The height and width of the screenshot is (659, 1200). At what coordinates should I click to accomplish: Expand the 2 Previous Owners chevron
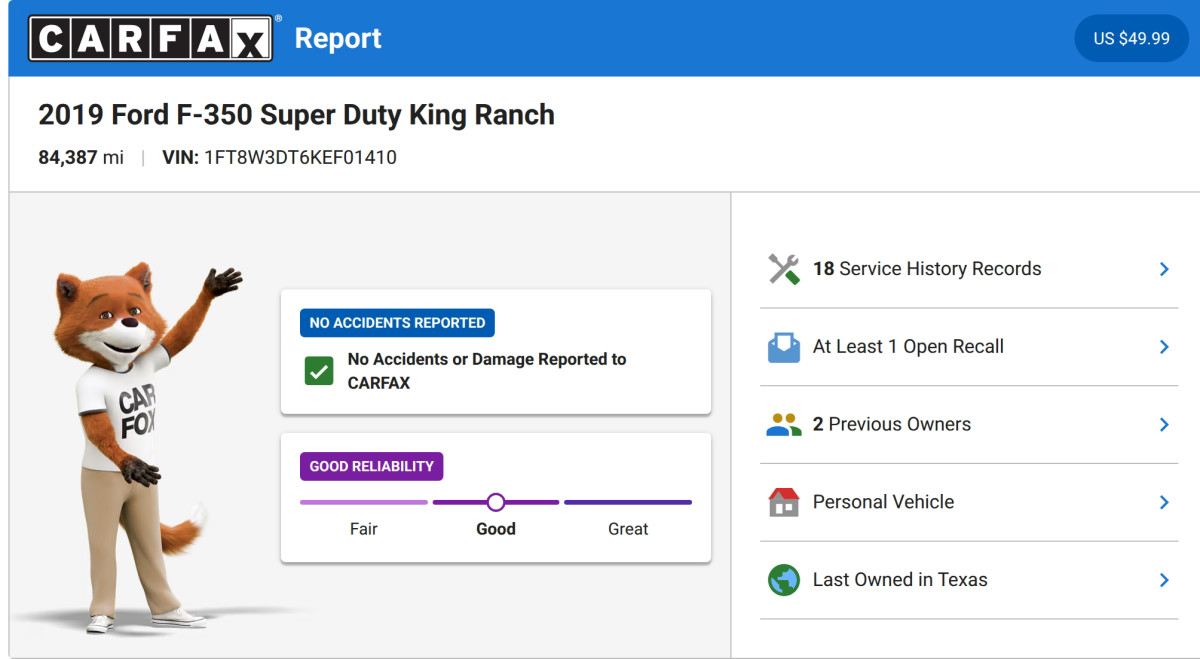coord(1164,425)
